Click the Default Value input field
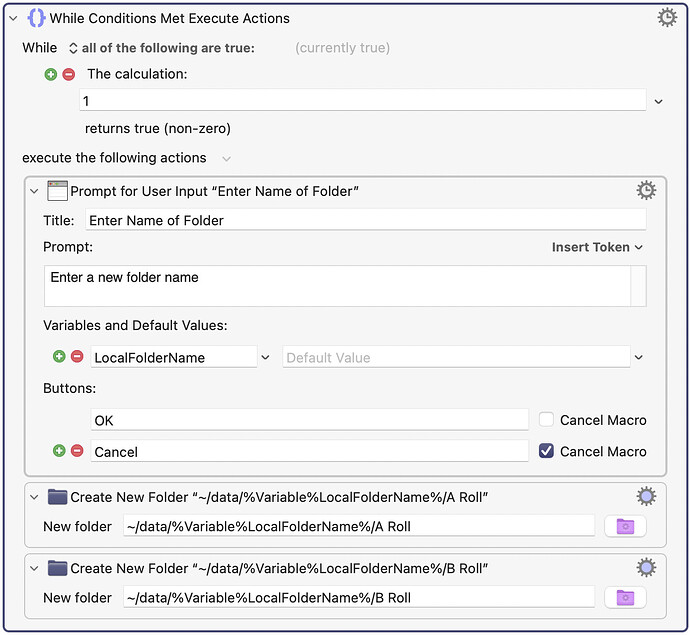The width and height of the screenshot is (690, 635). click(456, 357)
